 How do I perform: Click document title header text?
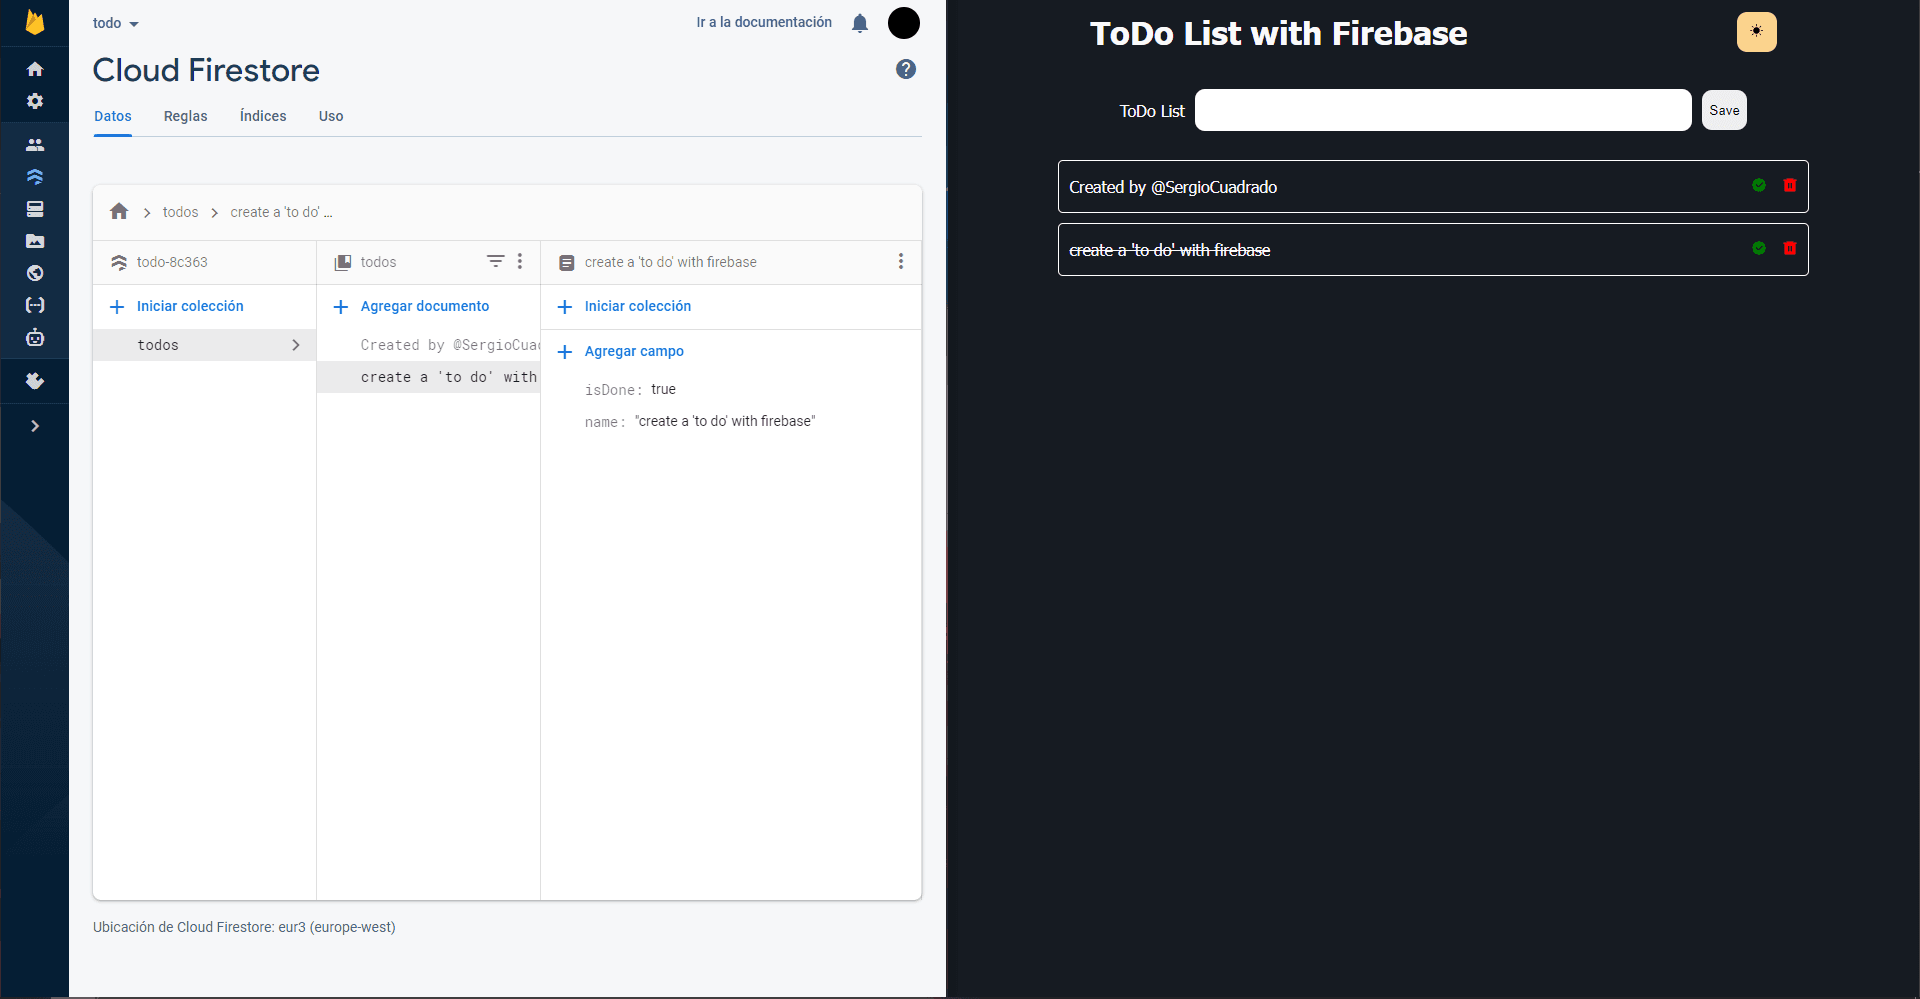[x=671, y=262]
